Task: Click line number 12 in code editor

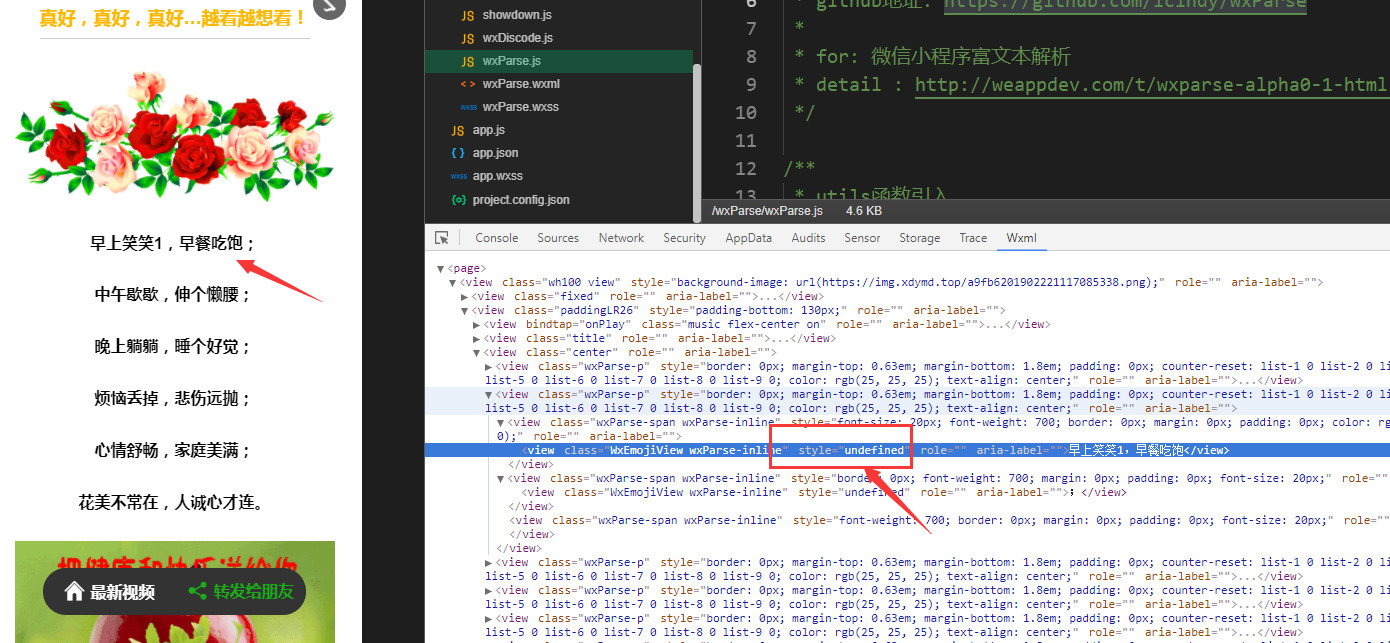Action: coord(745,168)
